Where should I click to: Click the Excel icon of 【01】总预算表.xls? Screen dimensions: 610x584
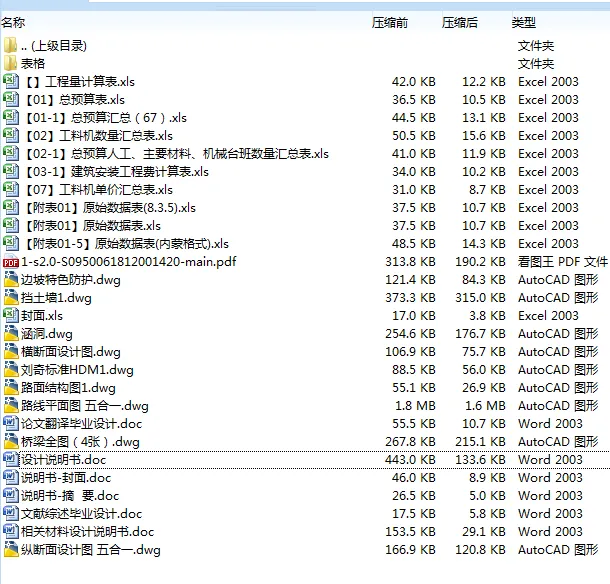pos(11,99)
